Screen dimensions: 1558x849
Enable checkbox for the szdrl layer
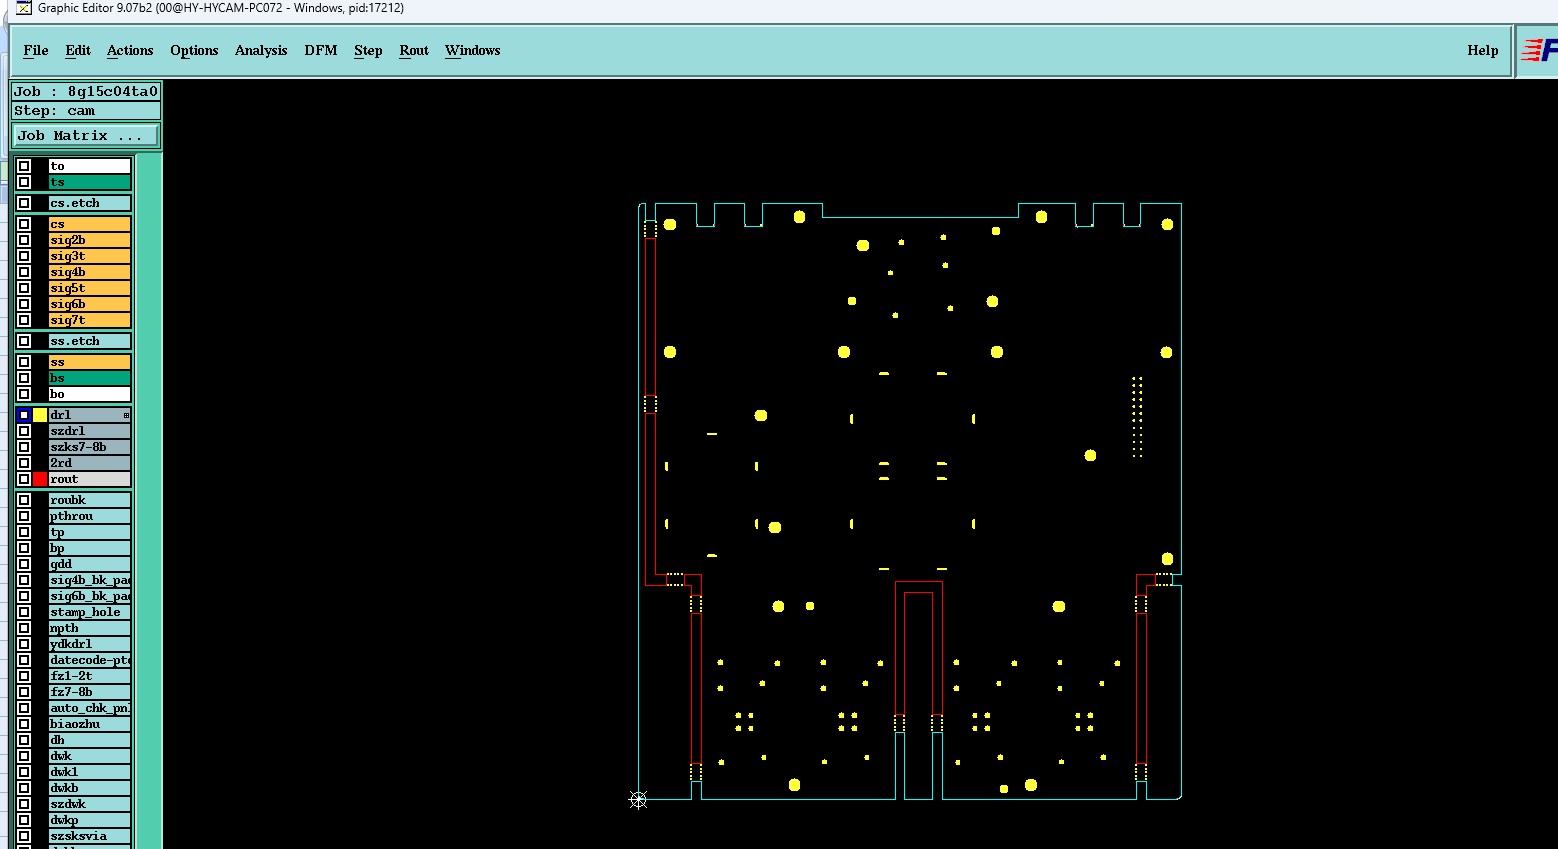tap(24, 431)
